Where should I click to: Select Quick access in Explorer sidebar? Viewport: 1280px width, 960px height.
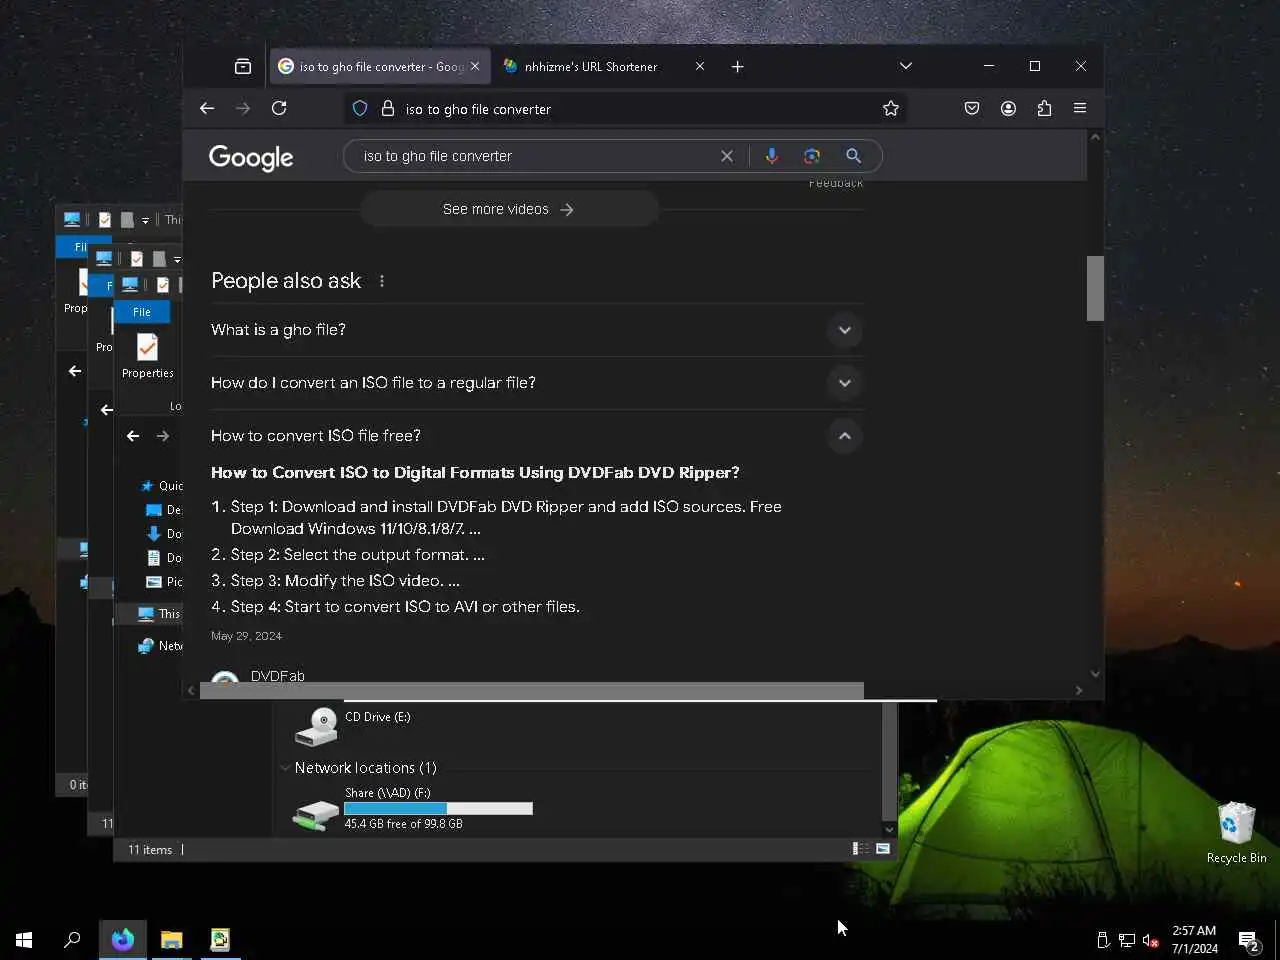[162, 486]
